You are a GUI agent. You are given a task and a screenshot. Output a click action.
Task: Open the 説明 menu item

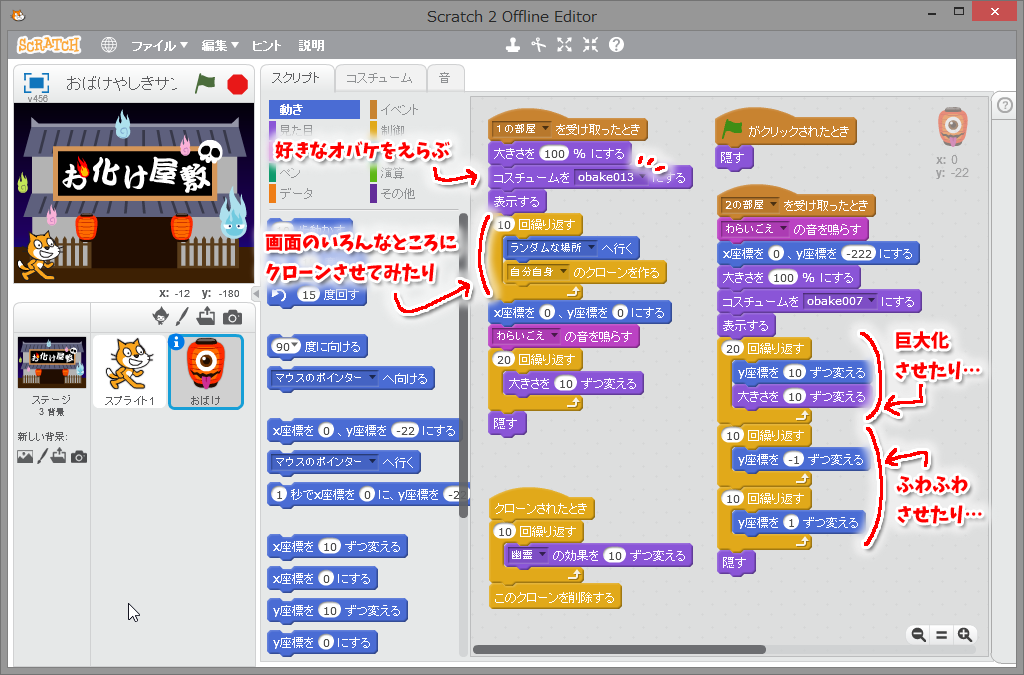click(312, 46)
